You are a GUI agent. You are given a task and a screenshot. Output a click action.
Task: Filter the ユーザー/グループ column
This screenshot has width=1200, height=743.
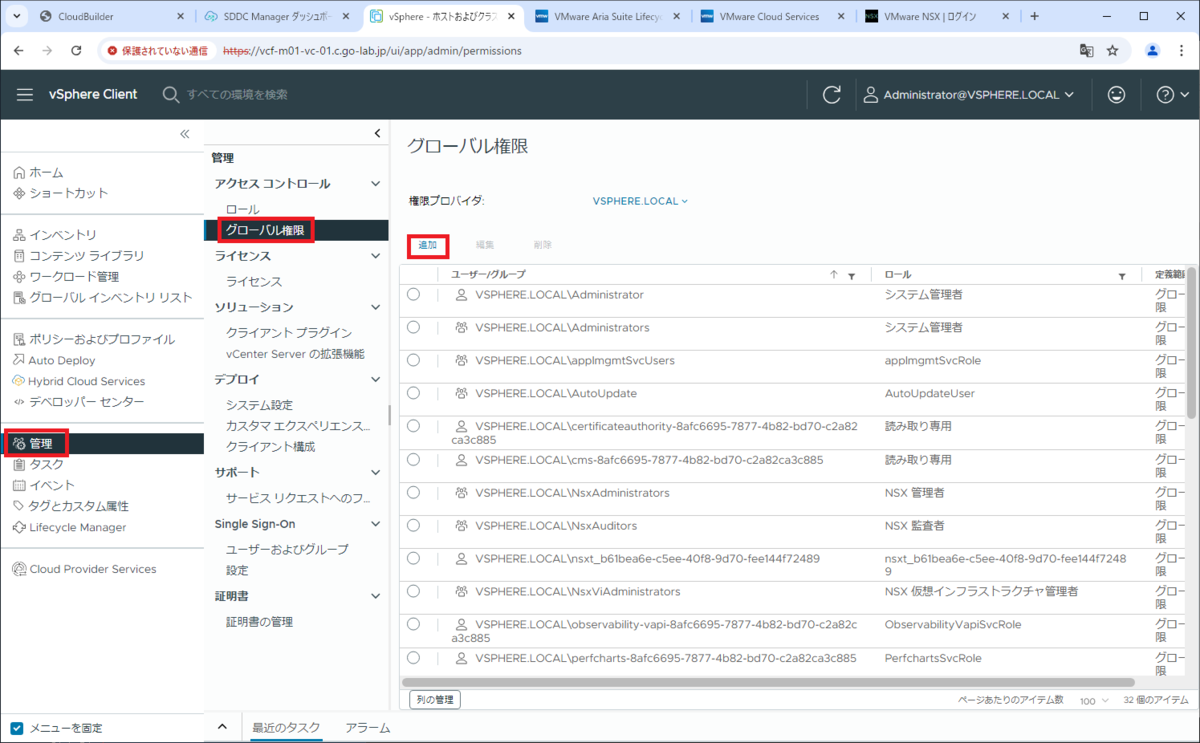(851, 276)
